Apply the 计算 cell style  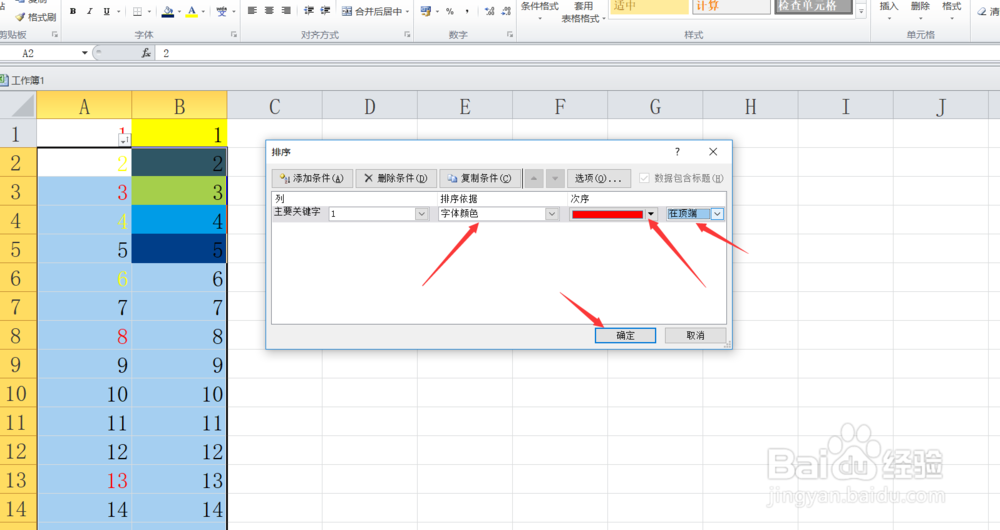pyautogui.click(x=732, y=6)
